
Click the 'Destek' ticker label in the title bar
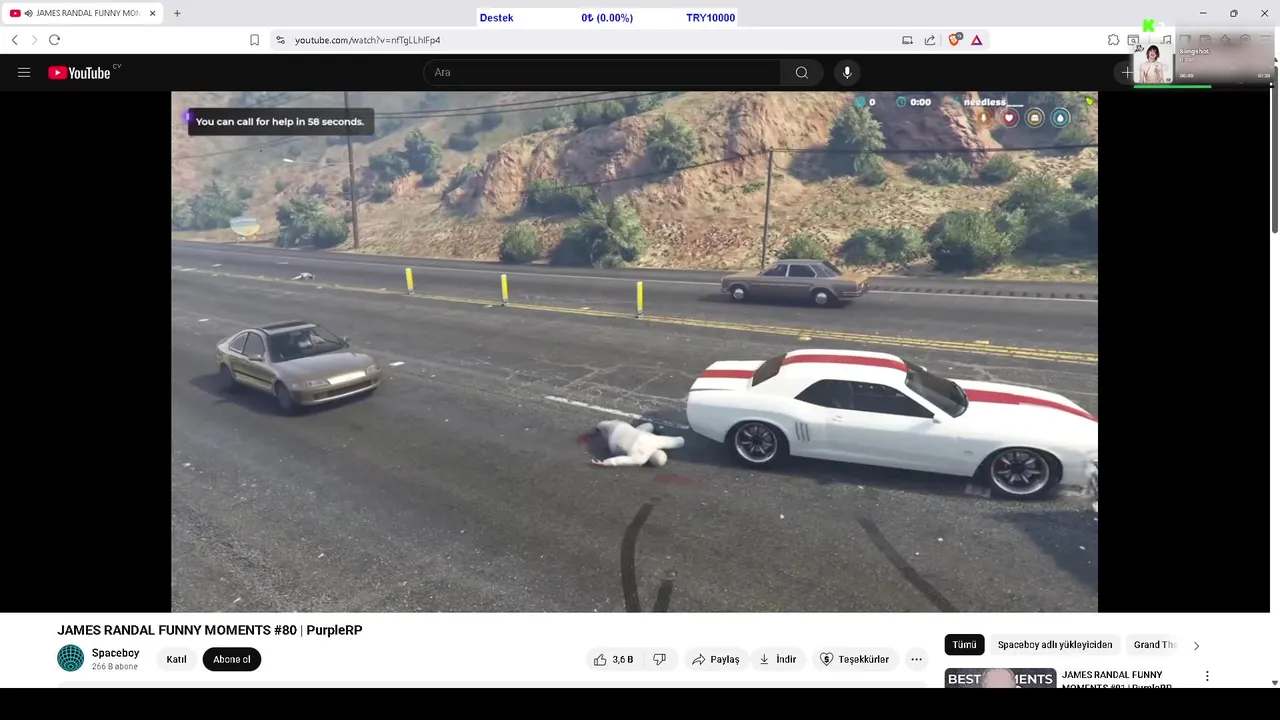[x=496, y=18]
